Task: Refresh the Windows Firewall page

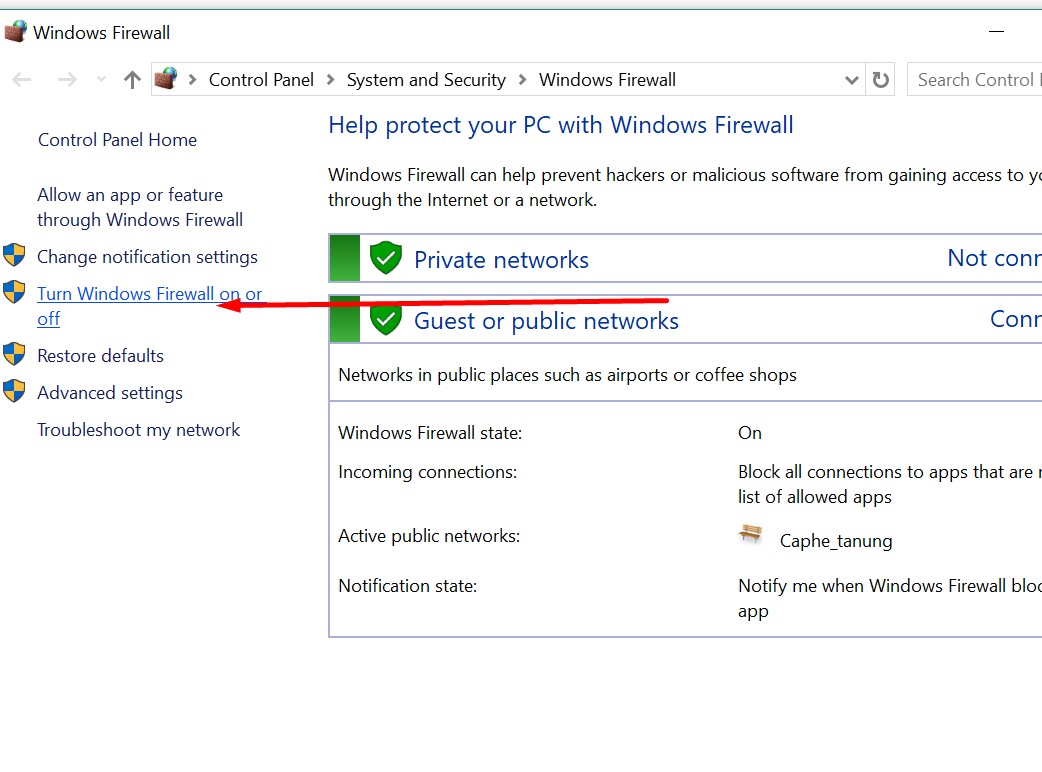Action: pos(881,80)
